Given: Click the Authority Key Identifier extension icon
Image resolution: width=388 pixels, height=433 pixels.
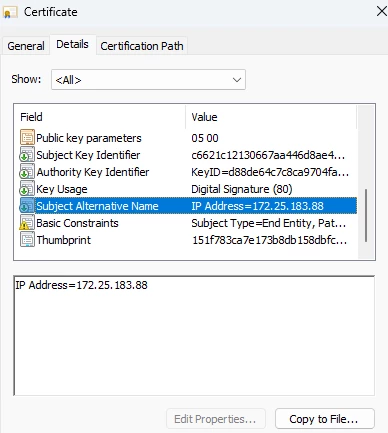Looking at the screenshot, I should pos(27,172).
